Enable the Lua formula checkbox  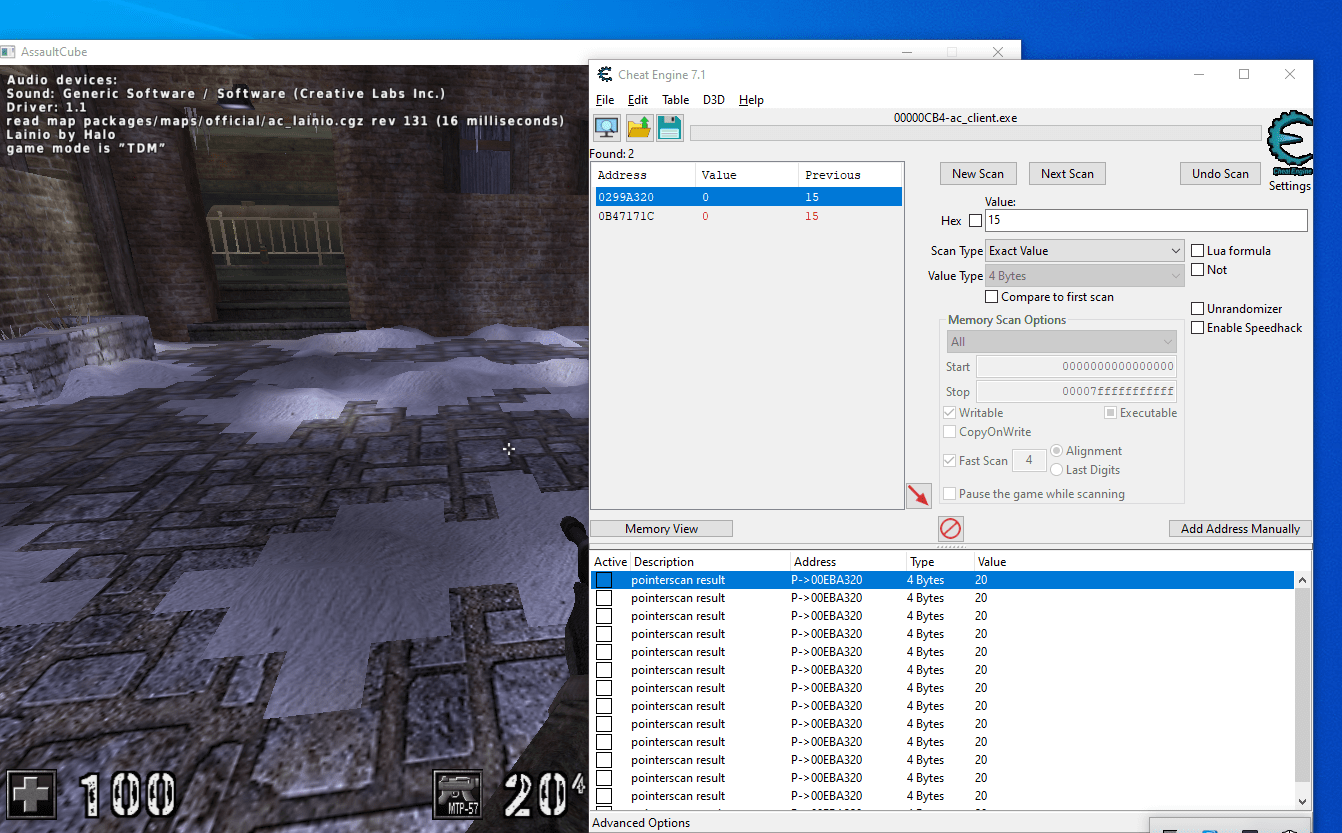tap(1197, 250)
